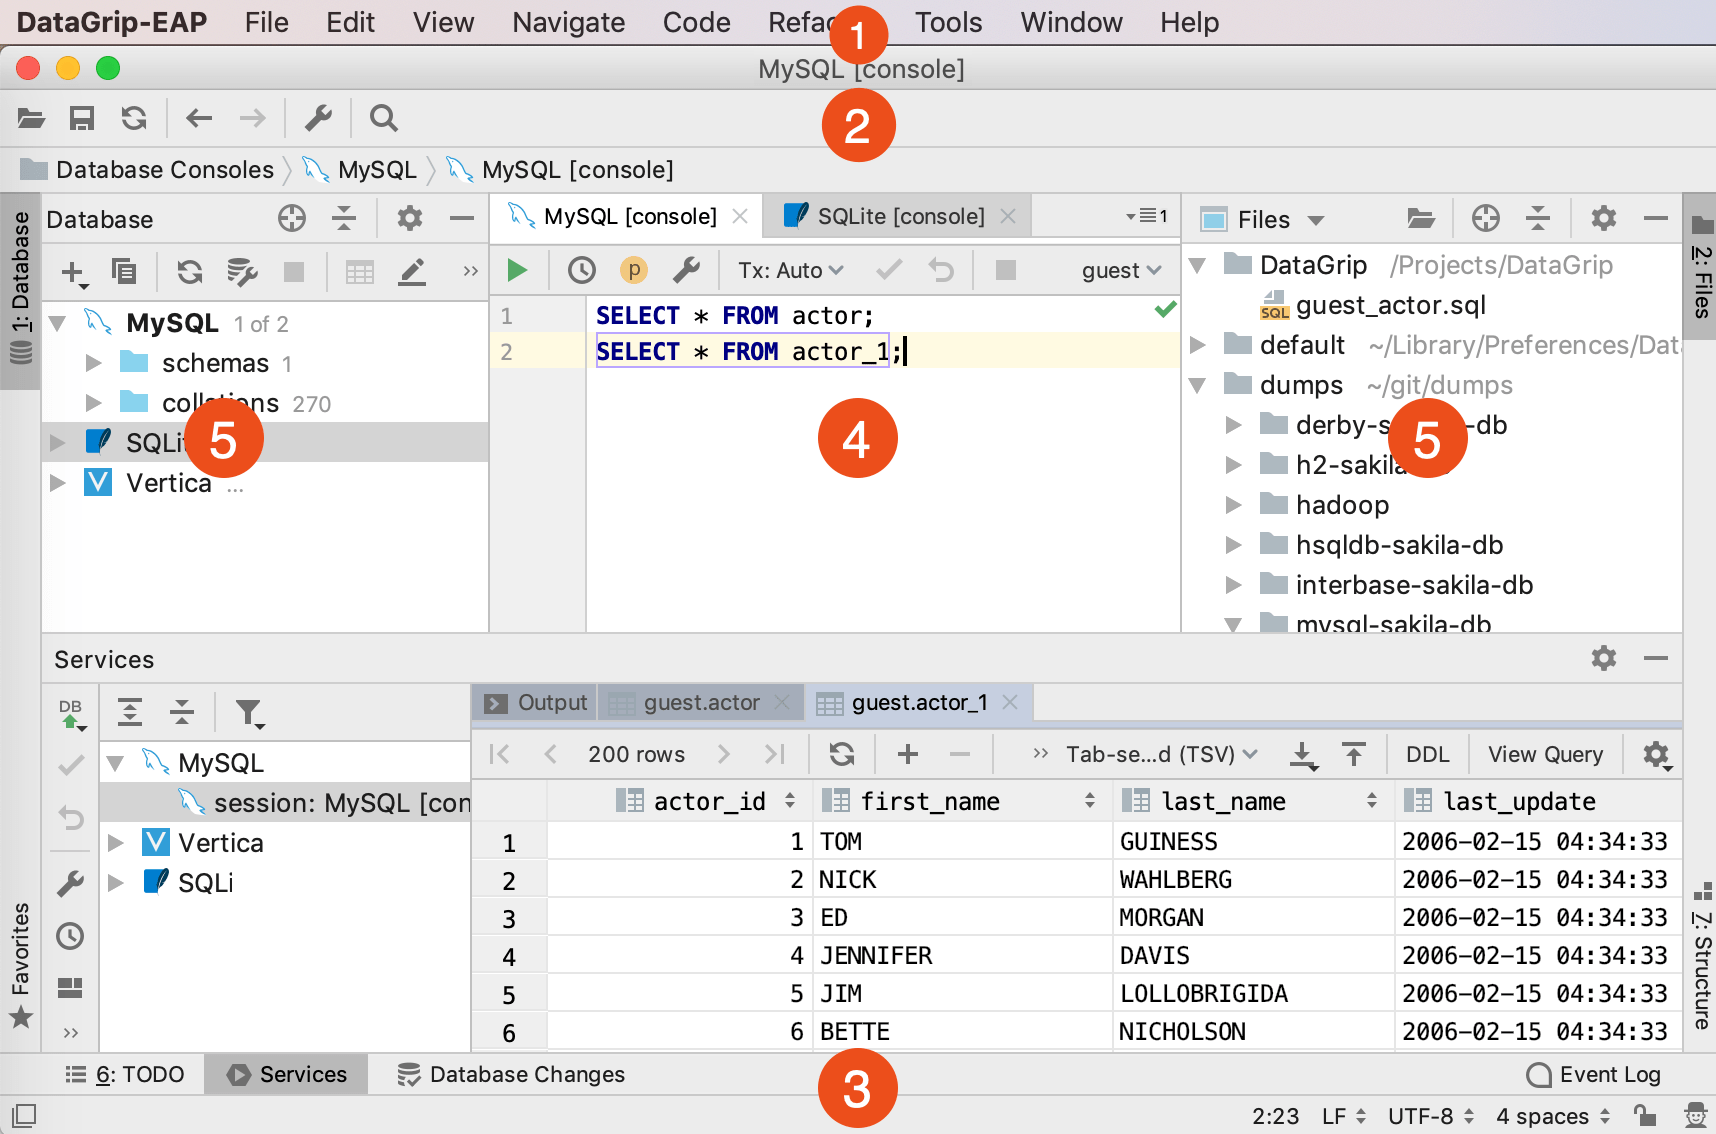This screenshot has height=1134, width=1716.
Task: Click the first_name cell containing JENNIFER
Action: (x=963, y=956)
